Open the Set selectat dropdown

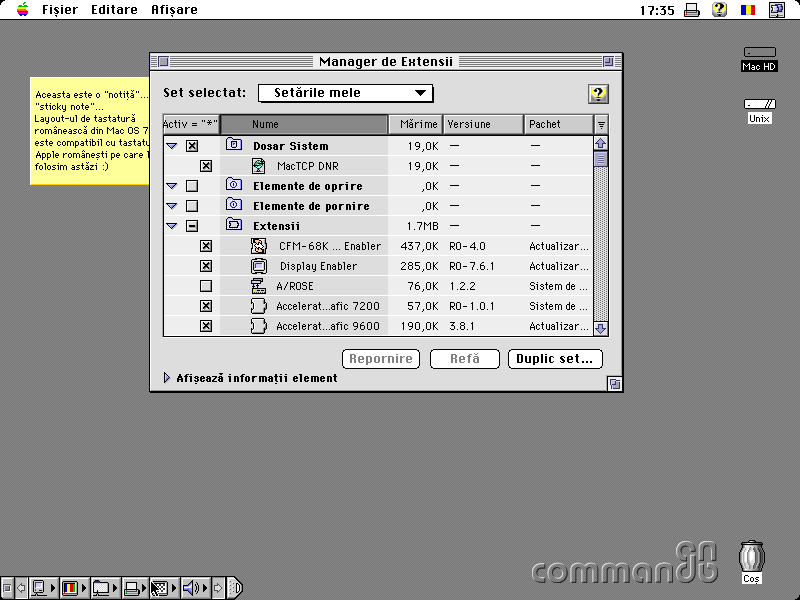click(x=345, y=93)
